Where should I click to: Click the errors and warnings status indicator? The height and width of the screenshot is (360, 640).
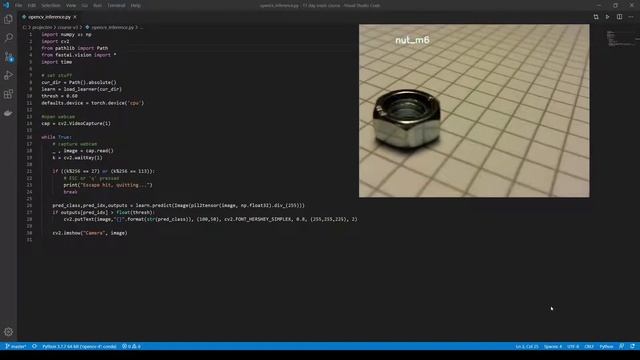point(131,346)
